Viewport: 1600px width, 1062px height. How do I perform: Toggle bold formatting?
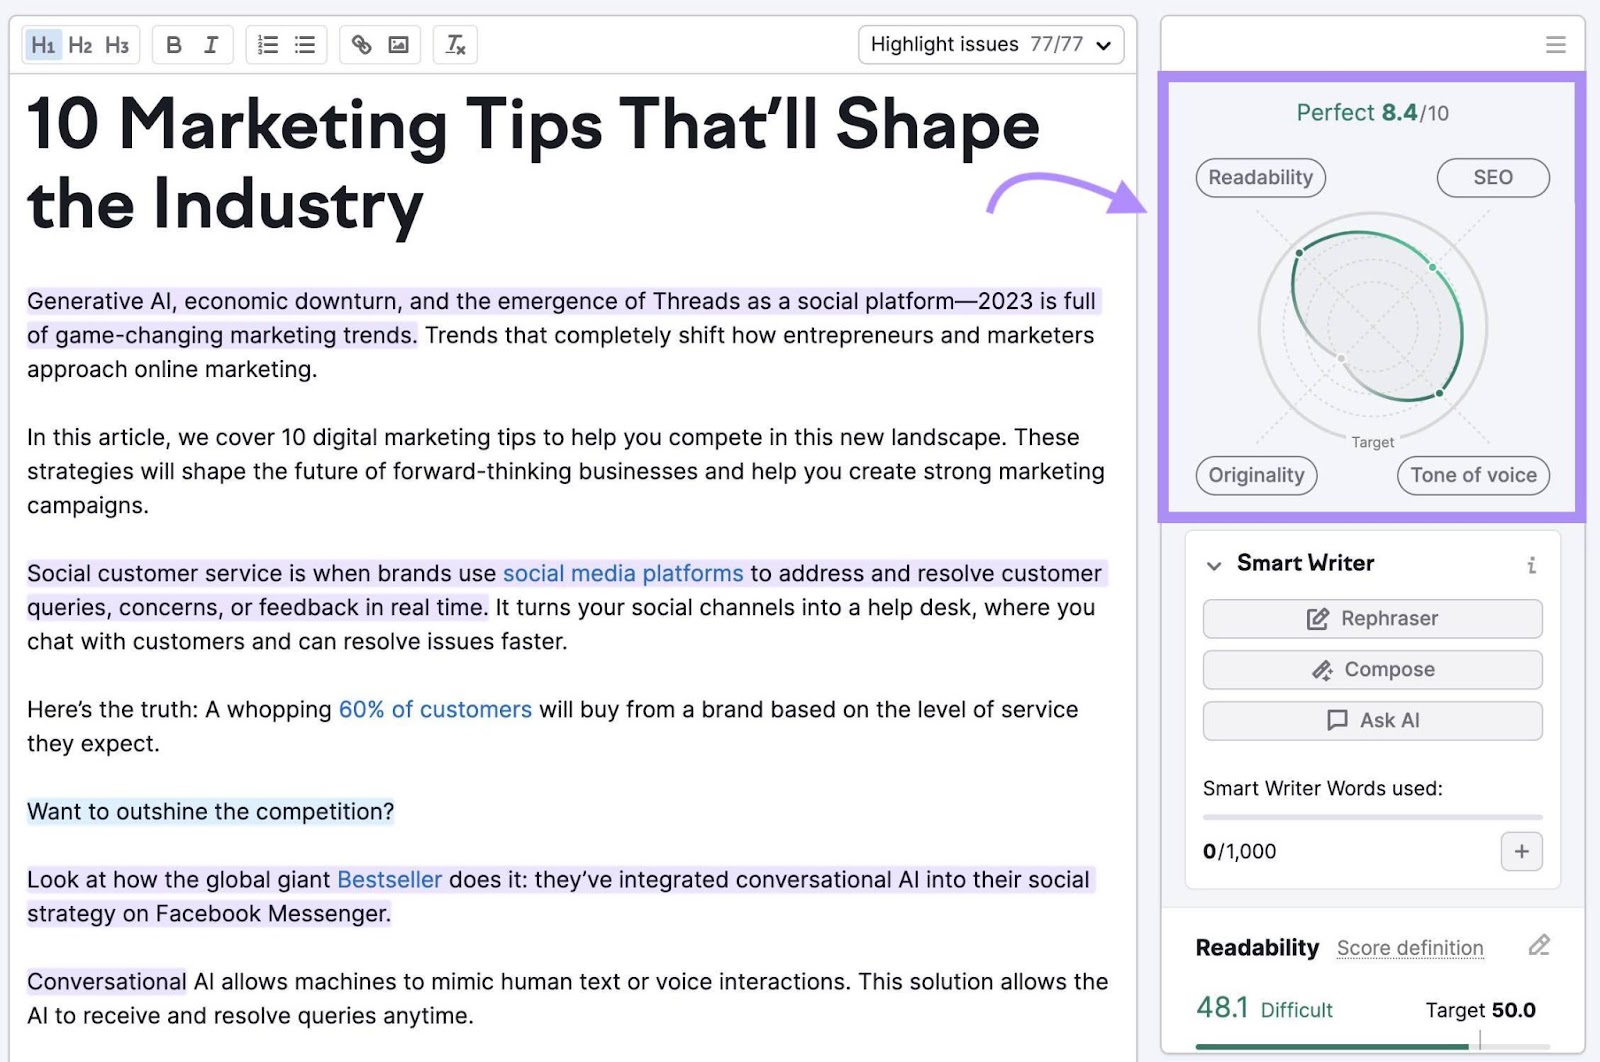pos(173,44)
